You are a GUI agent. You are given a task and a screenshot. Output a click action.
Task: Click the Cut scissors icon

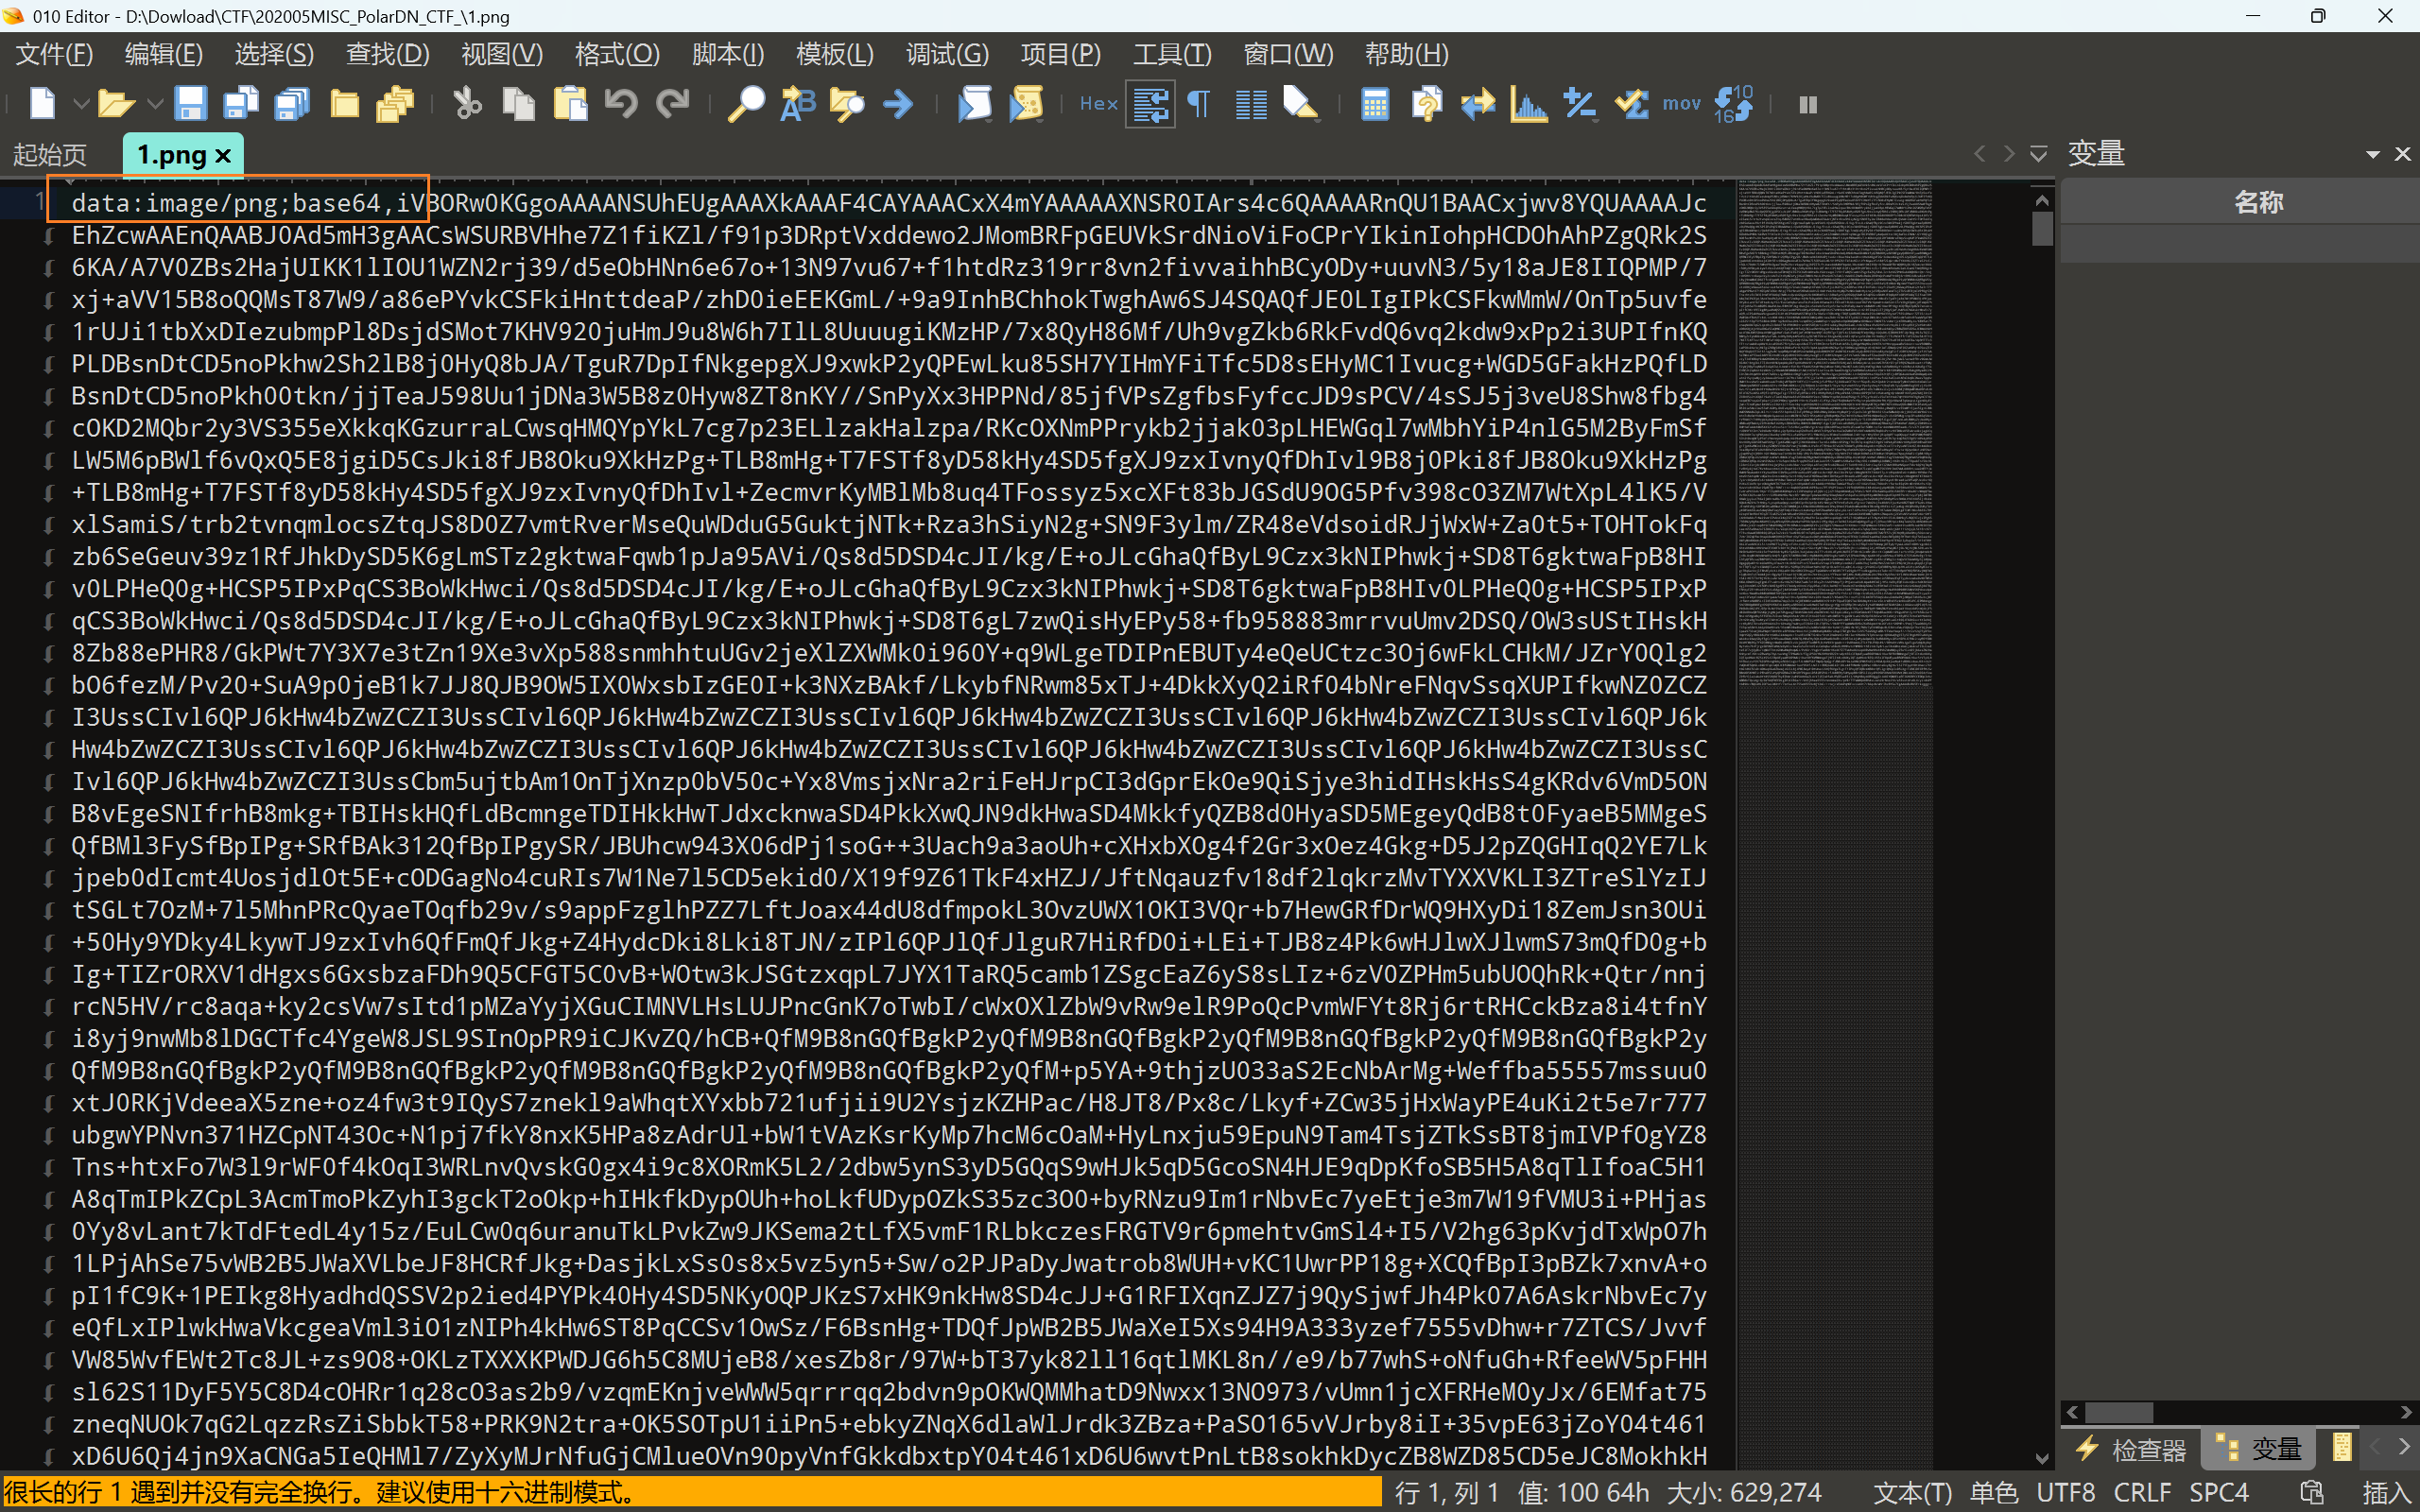click(467, 103)
